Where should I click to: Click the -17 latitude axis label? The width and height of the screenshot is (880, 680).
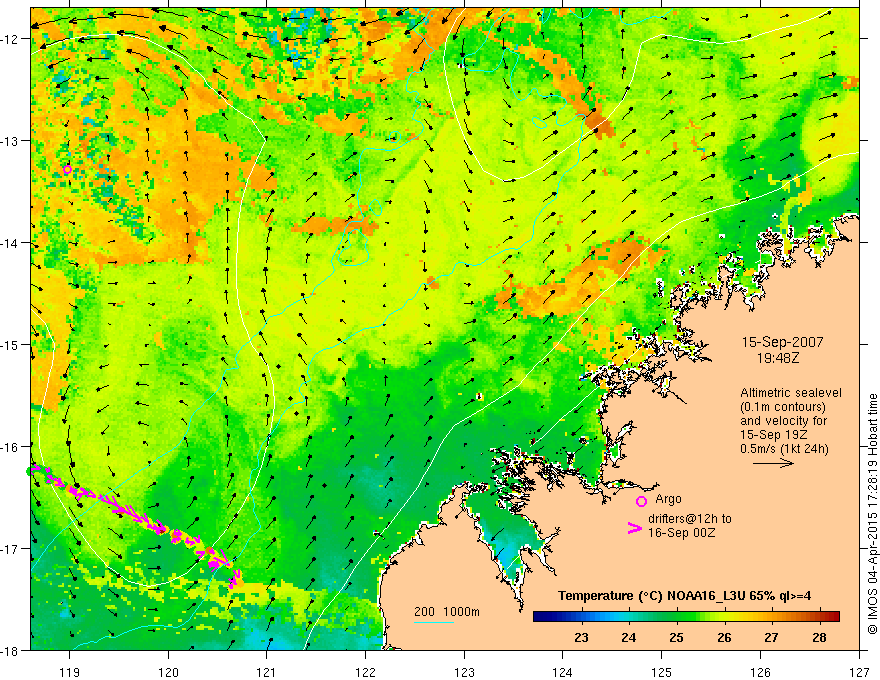click(x=11, y=549)
